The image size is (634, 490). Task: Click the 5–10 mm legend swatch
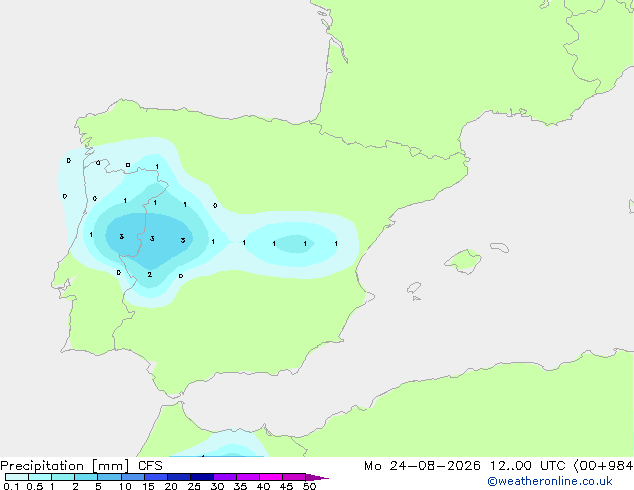(x=109, y=477)
